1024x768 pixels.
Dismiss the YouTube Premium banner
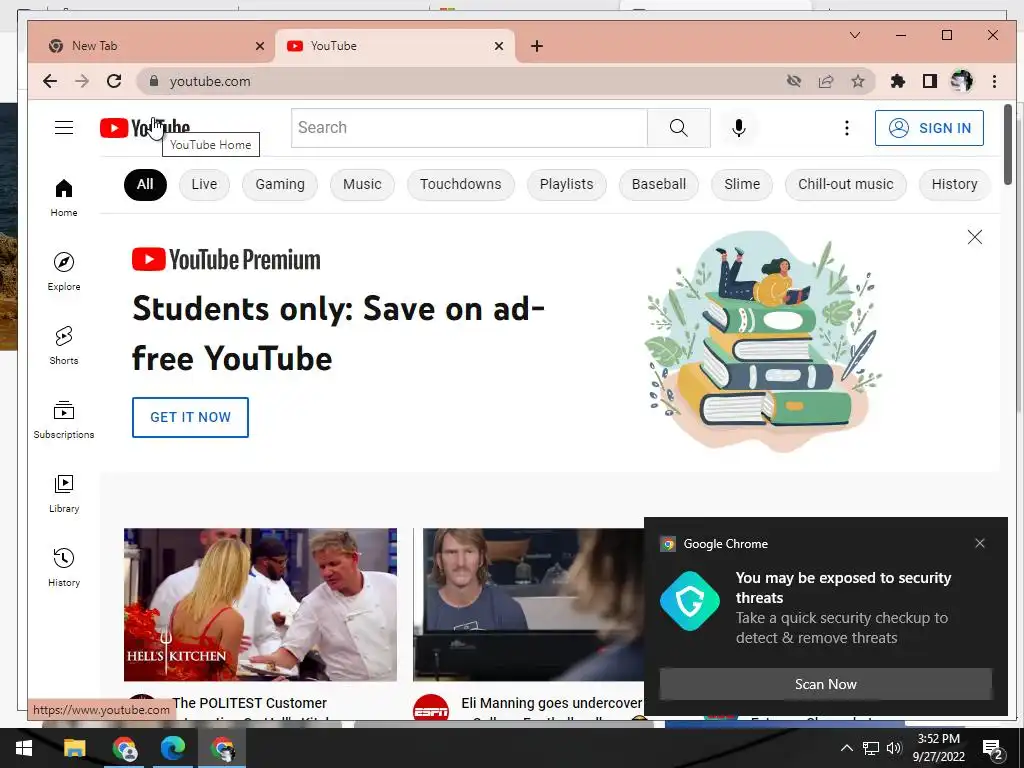tap(974, 237)
